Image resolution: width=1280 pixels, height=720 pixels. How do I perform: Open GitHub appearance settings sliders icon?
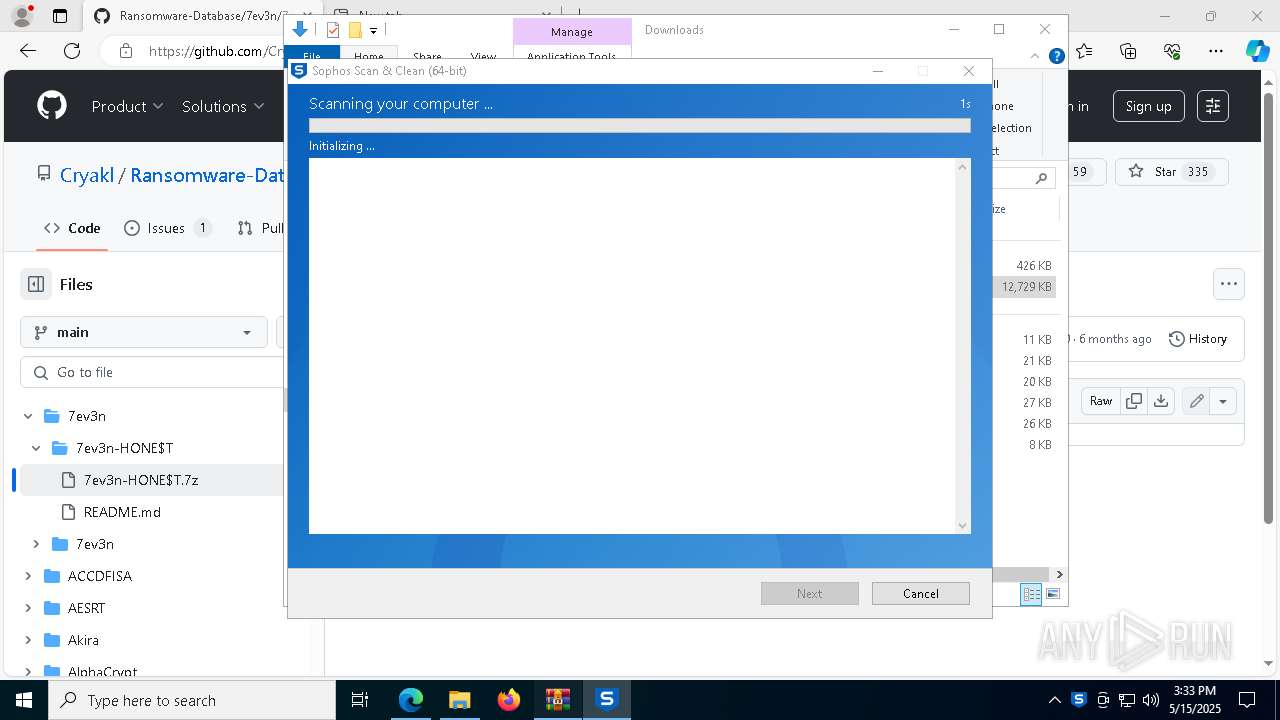tap(1213, 106)
